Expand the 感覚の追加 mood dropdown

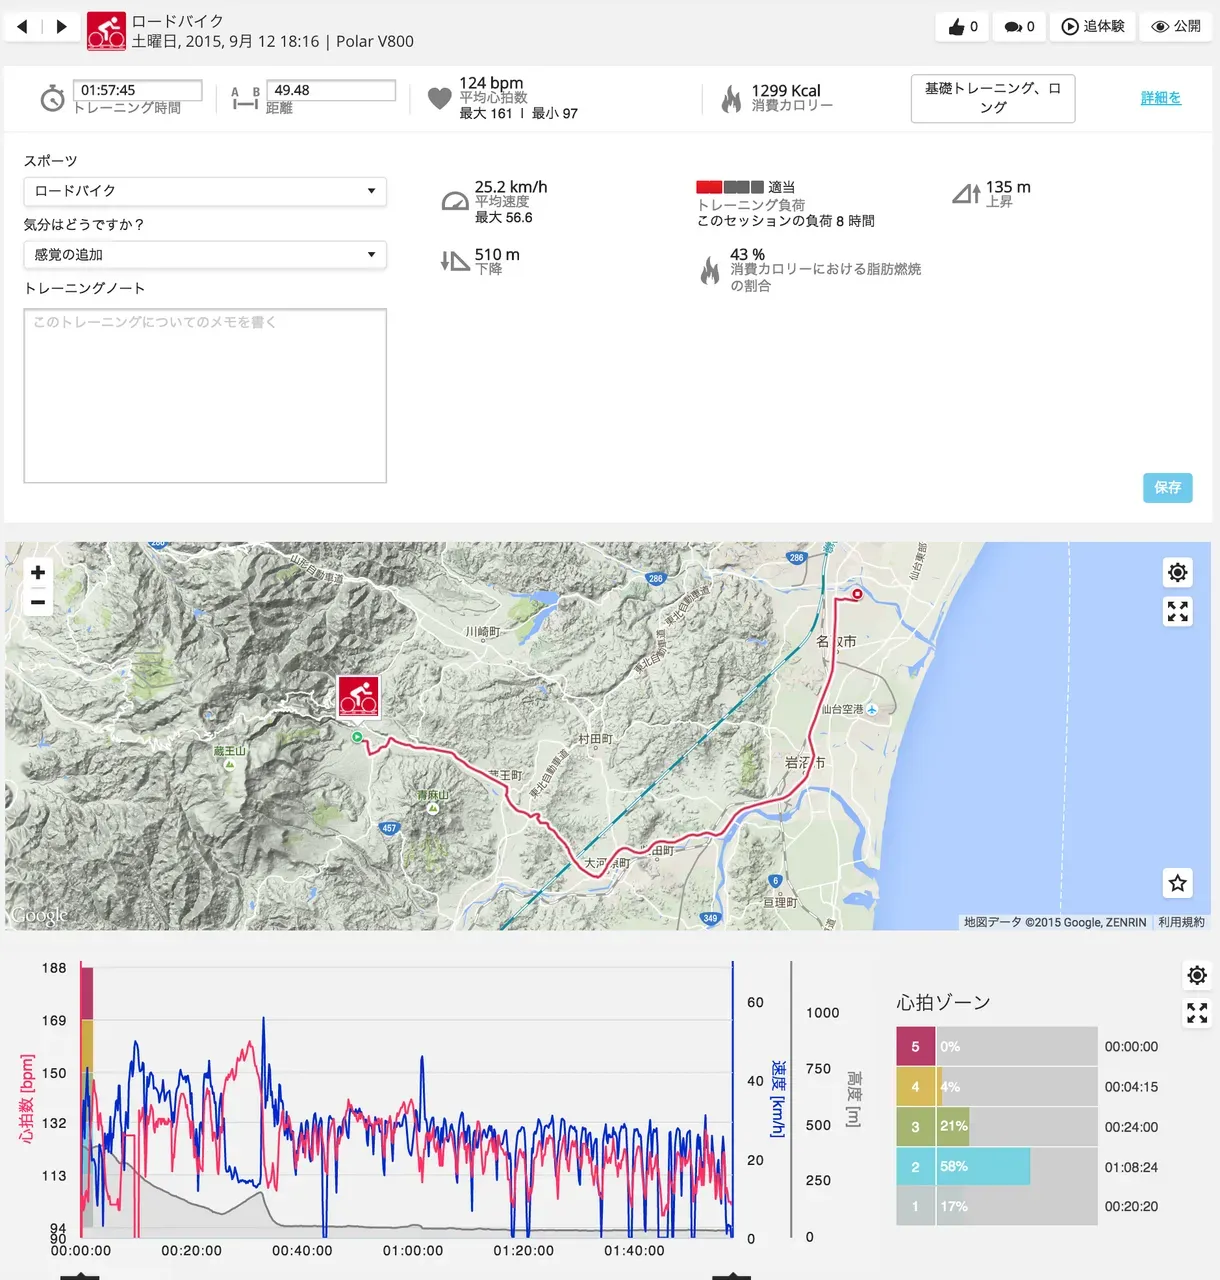(x=204, y=255)
